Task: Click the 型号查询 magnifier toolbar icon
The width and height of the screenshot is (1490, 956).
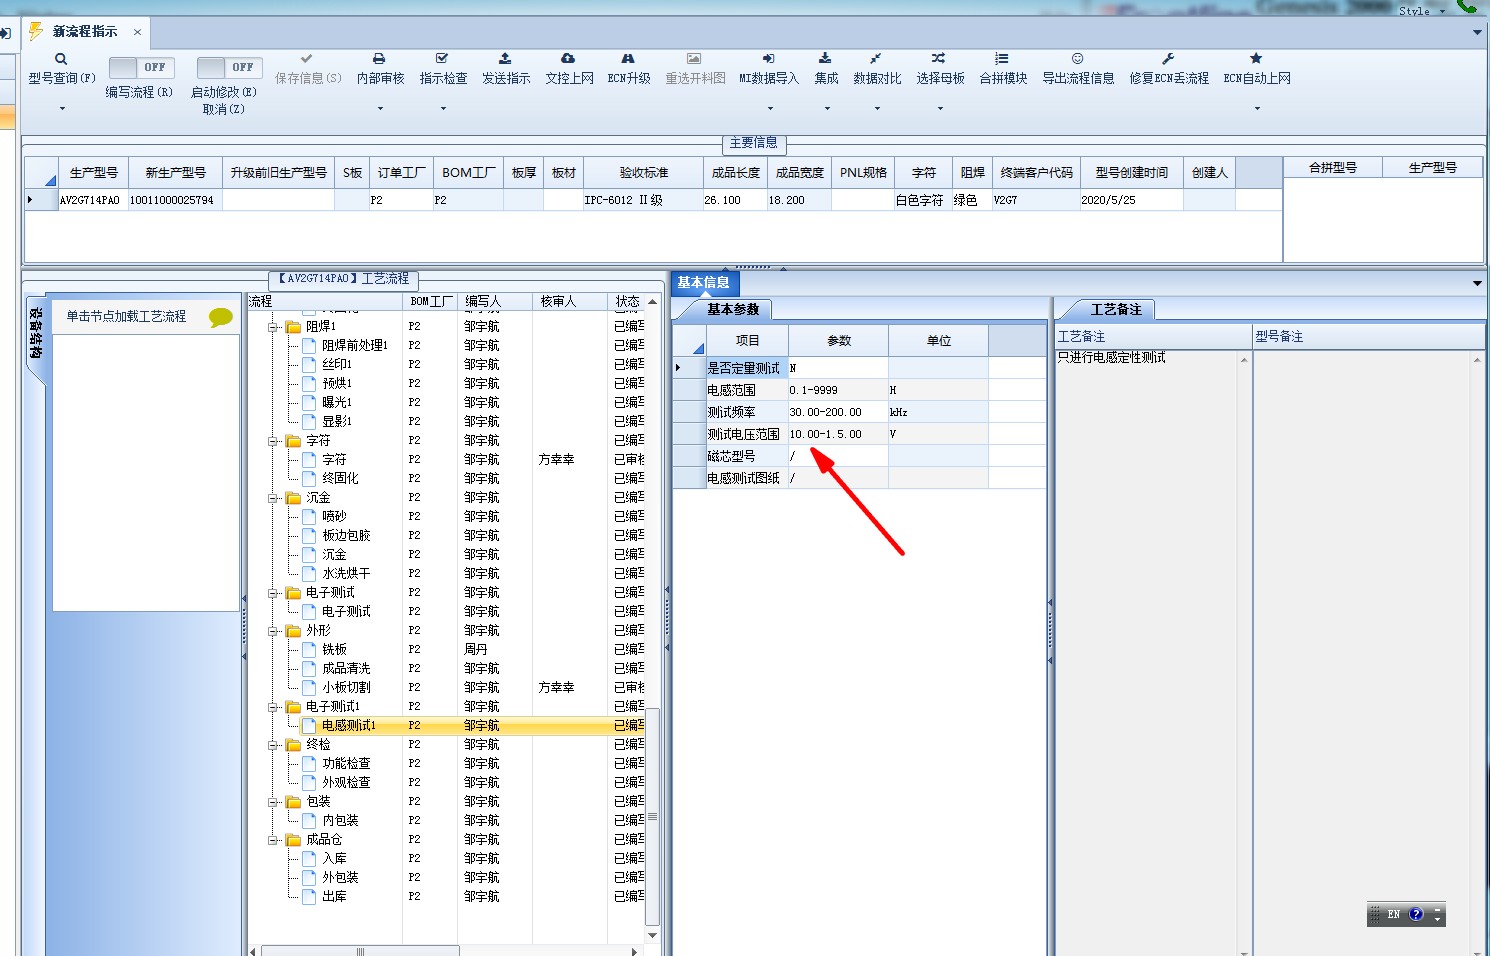Action: pos(61,59)
